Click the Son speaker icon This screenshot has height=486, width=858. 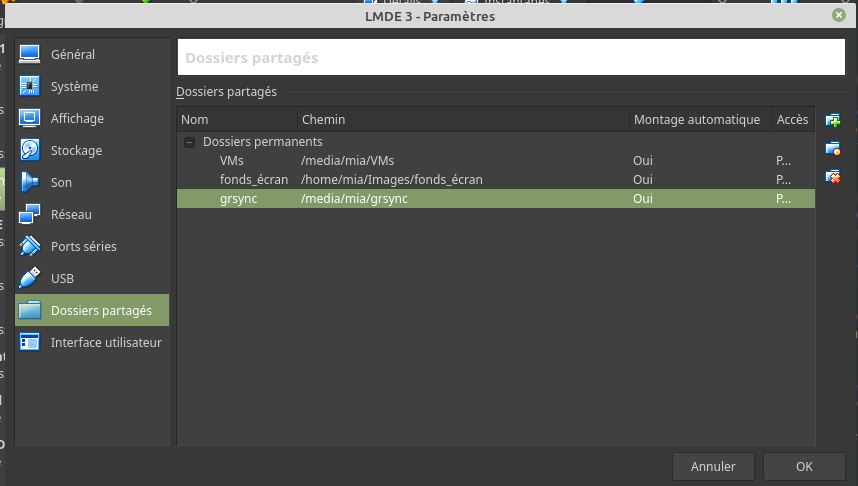[x=30, y=182]
